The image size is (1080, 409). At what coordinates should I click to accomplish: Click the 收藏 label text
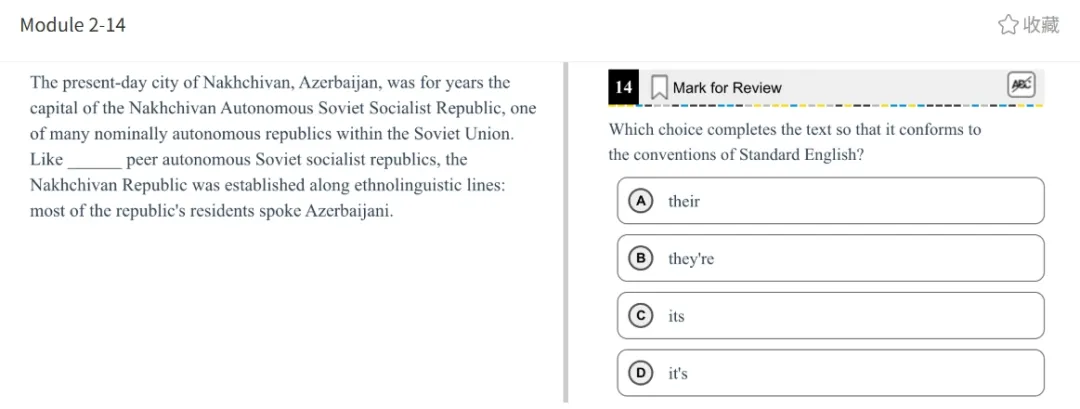(x=1041, y=25)
